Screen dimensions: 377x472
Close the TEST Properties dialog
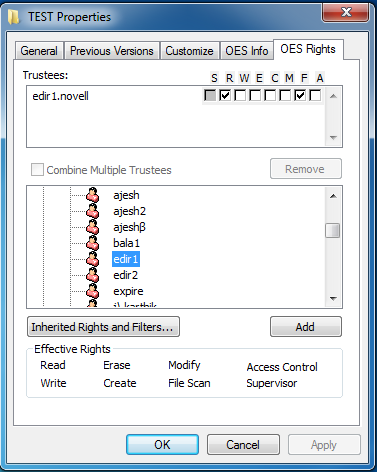click(x=346, y=12)
